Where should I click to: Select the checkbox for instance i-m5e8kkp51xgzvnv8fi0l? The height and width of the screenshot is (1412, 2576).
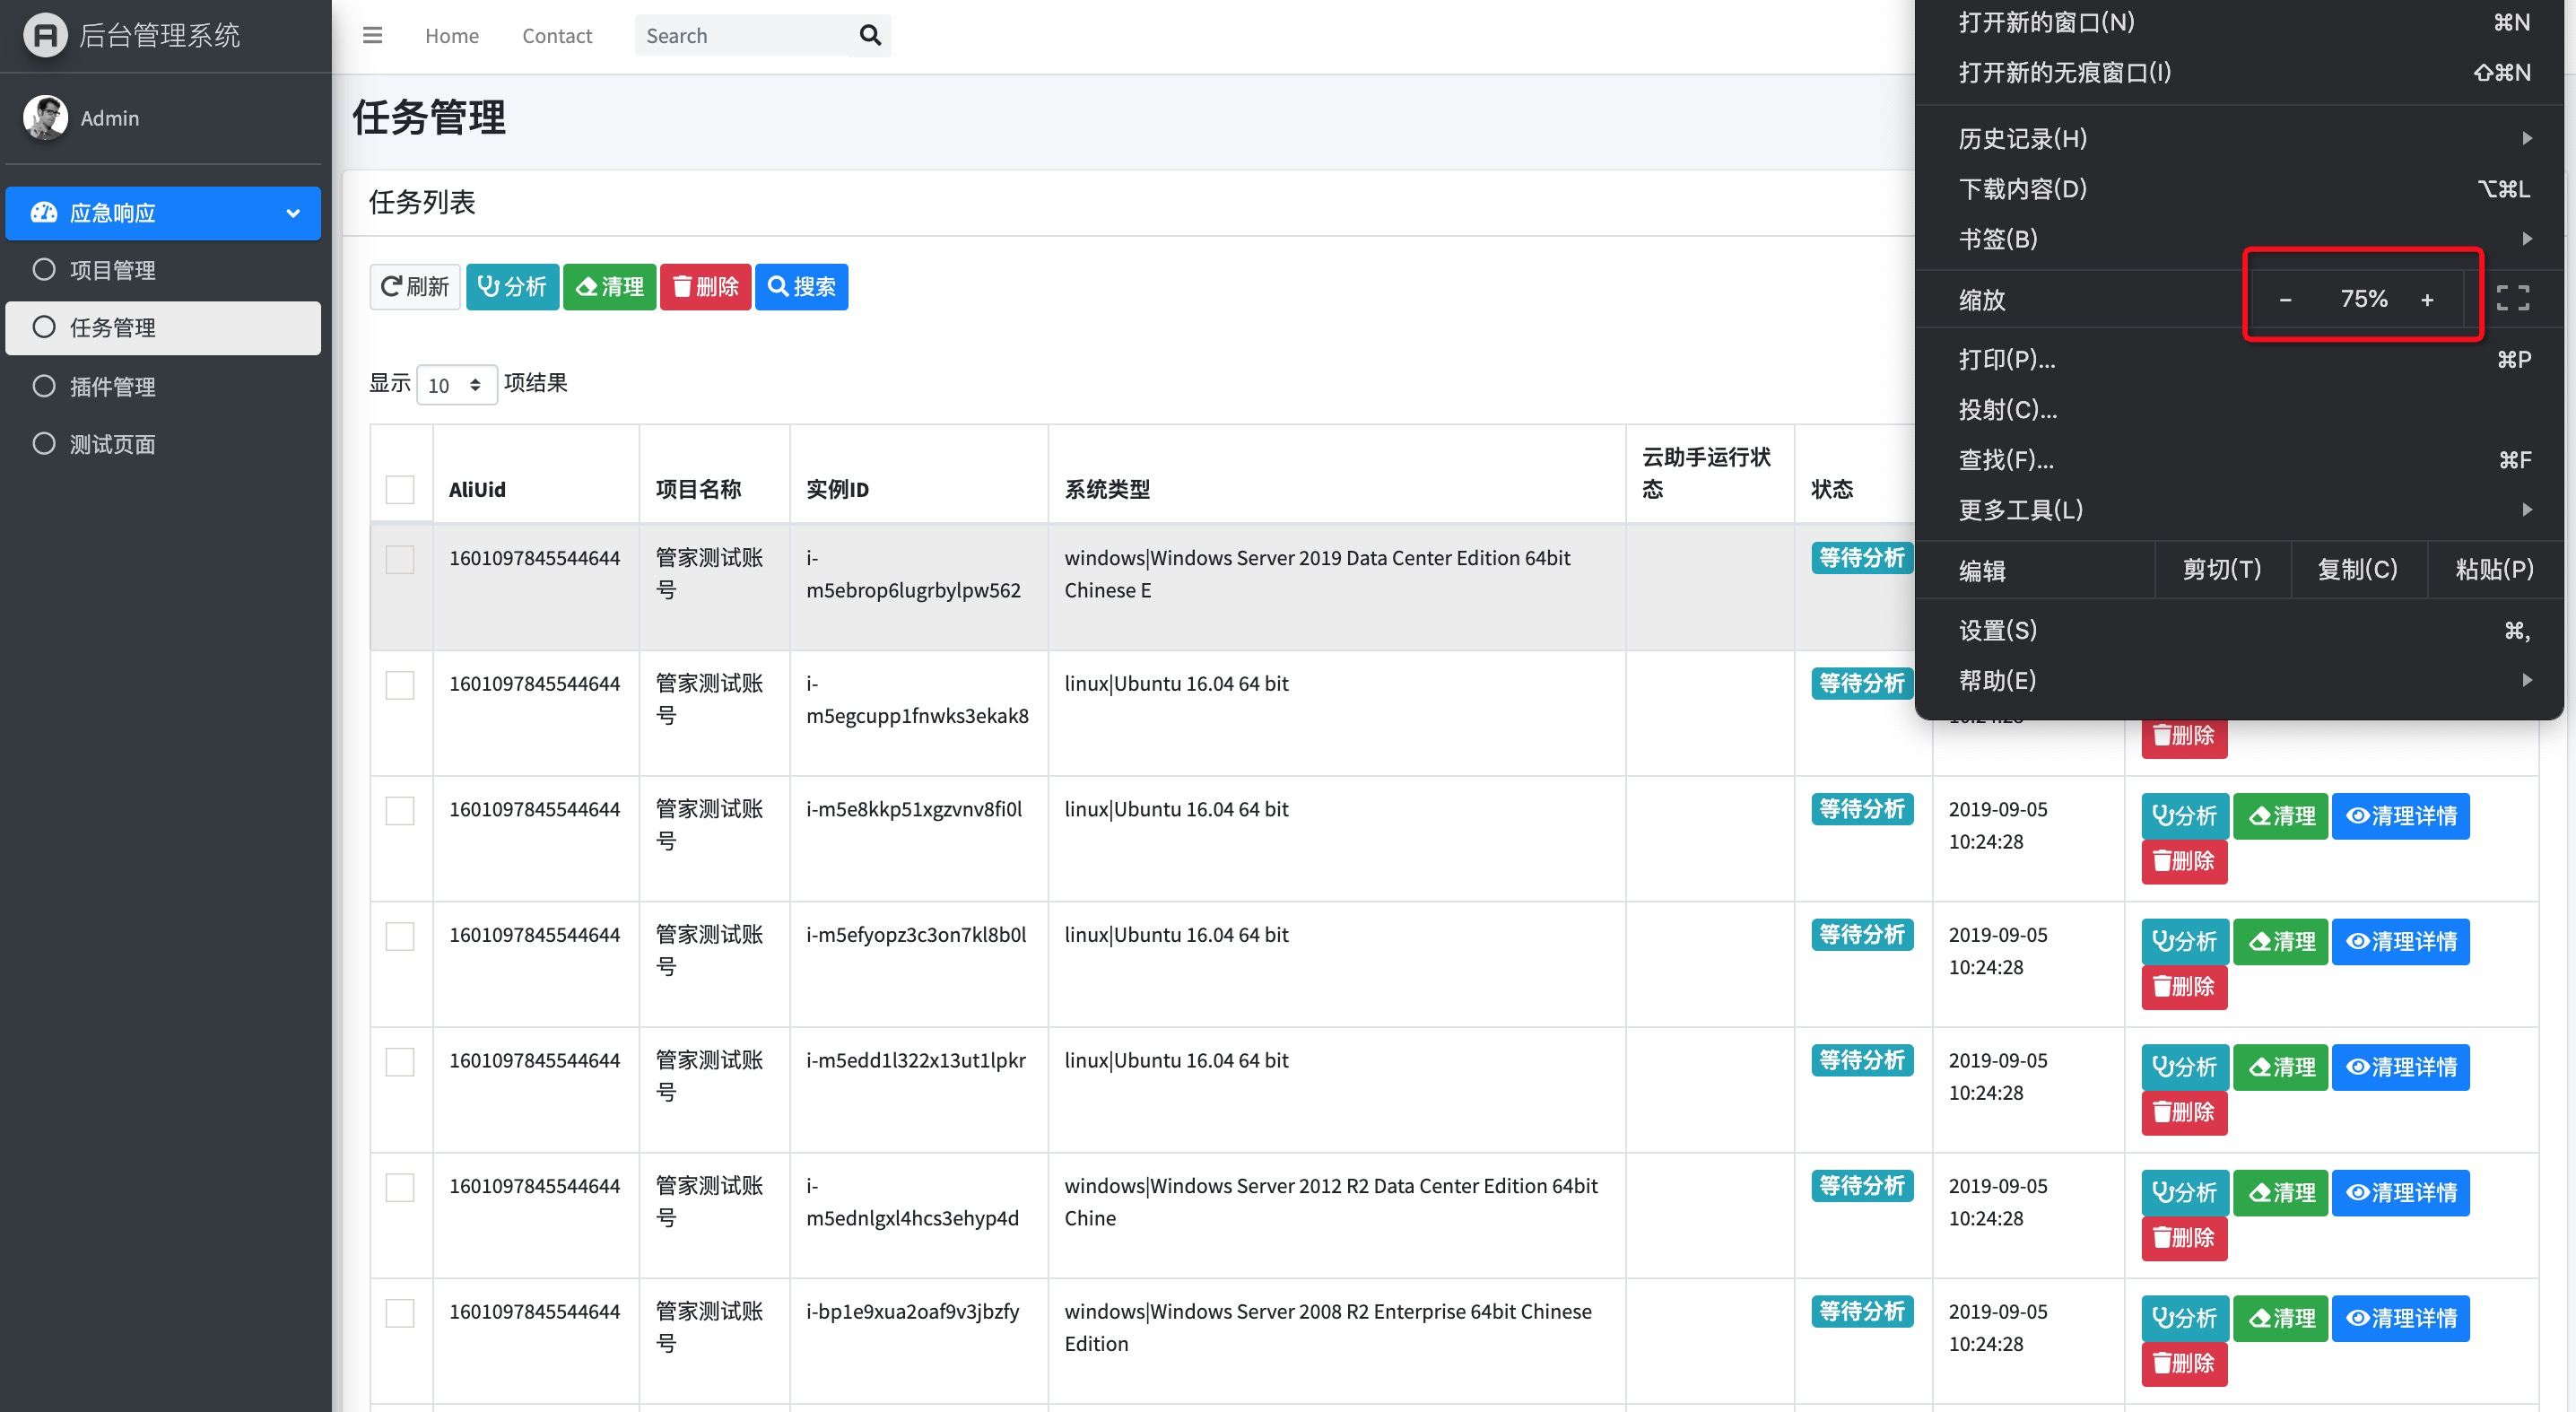pos(400,811)
